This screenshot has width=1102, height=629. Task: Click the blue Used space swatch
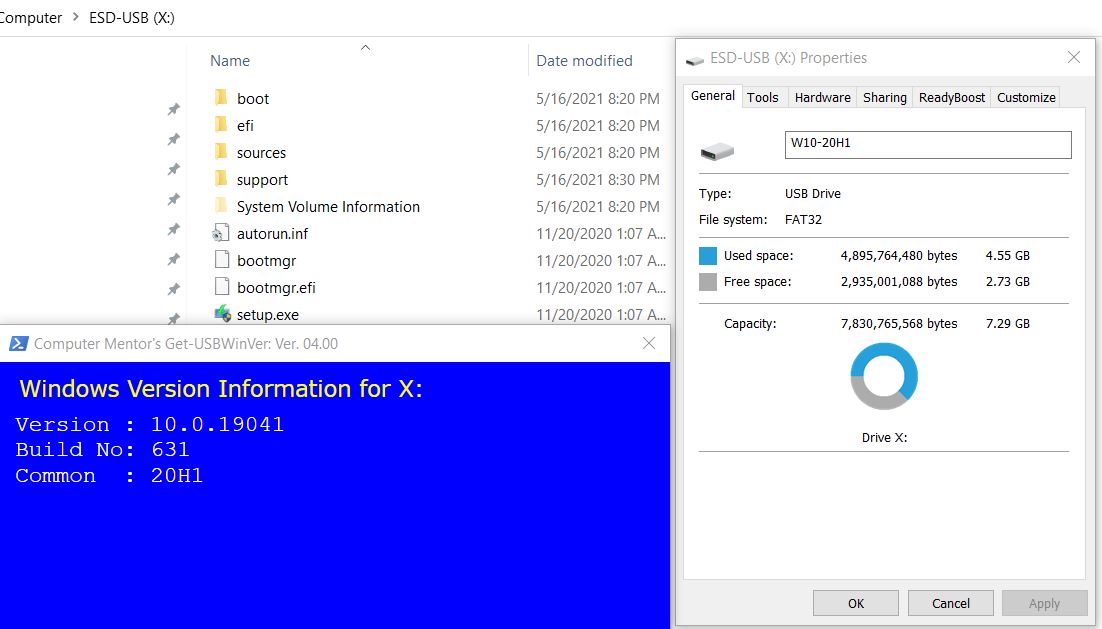pos(708,256)
